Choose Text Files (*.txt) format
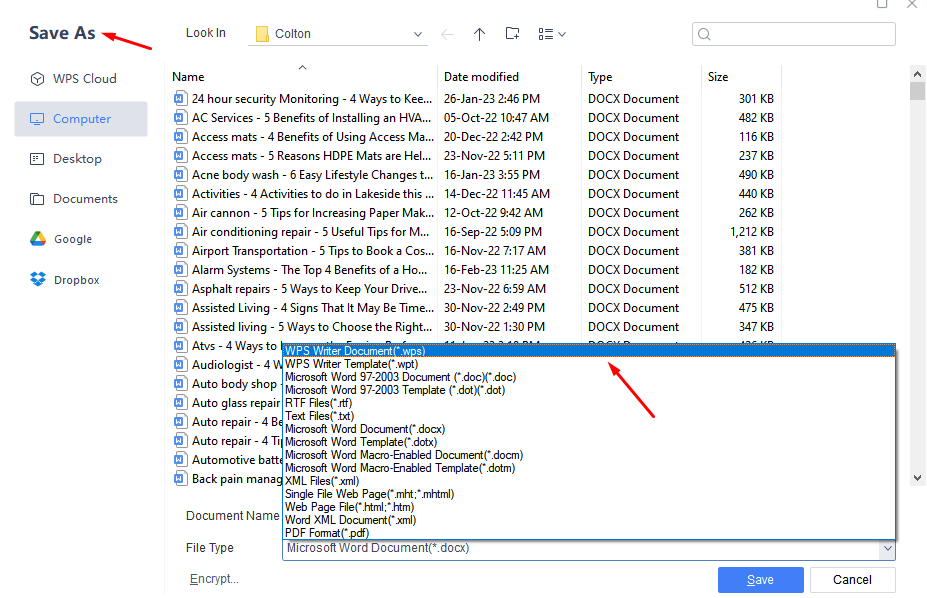 coord(589,416)
